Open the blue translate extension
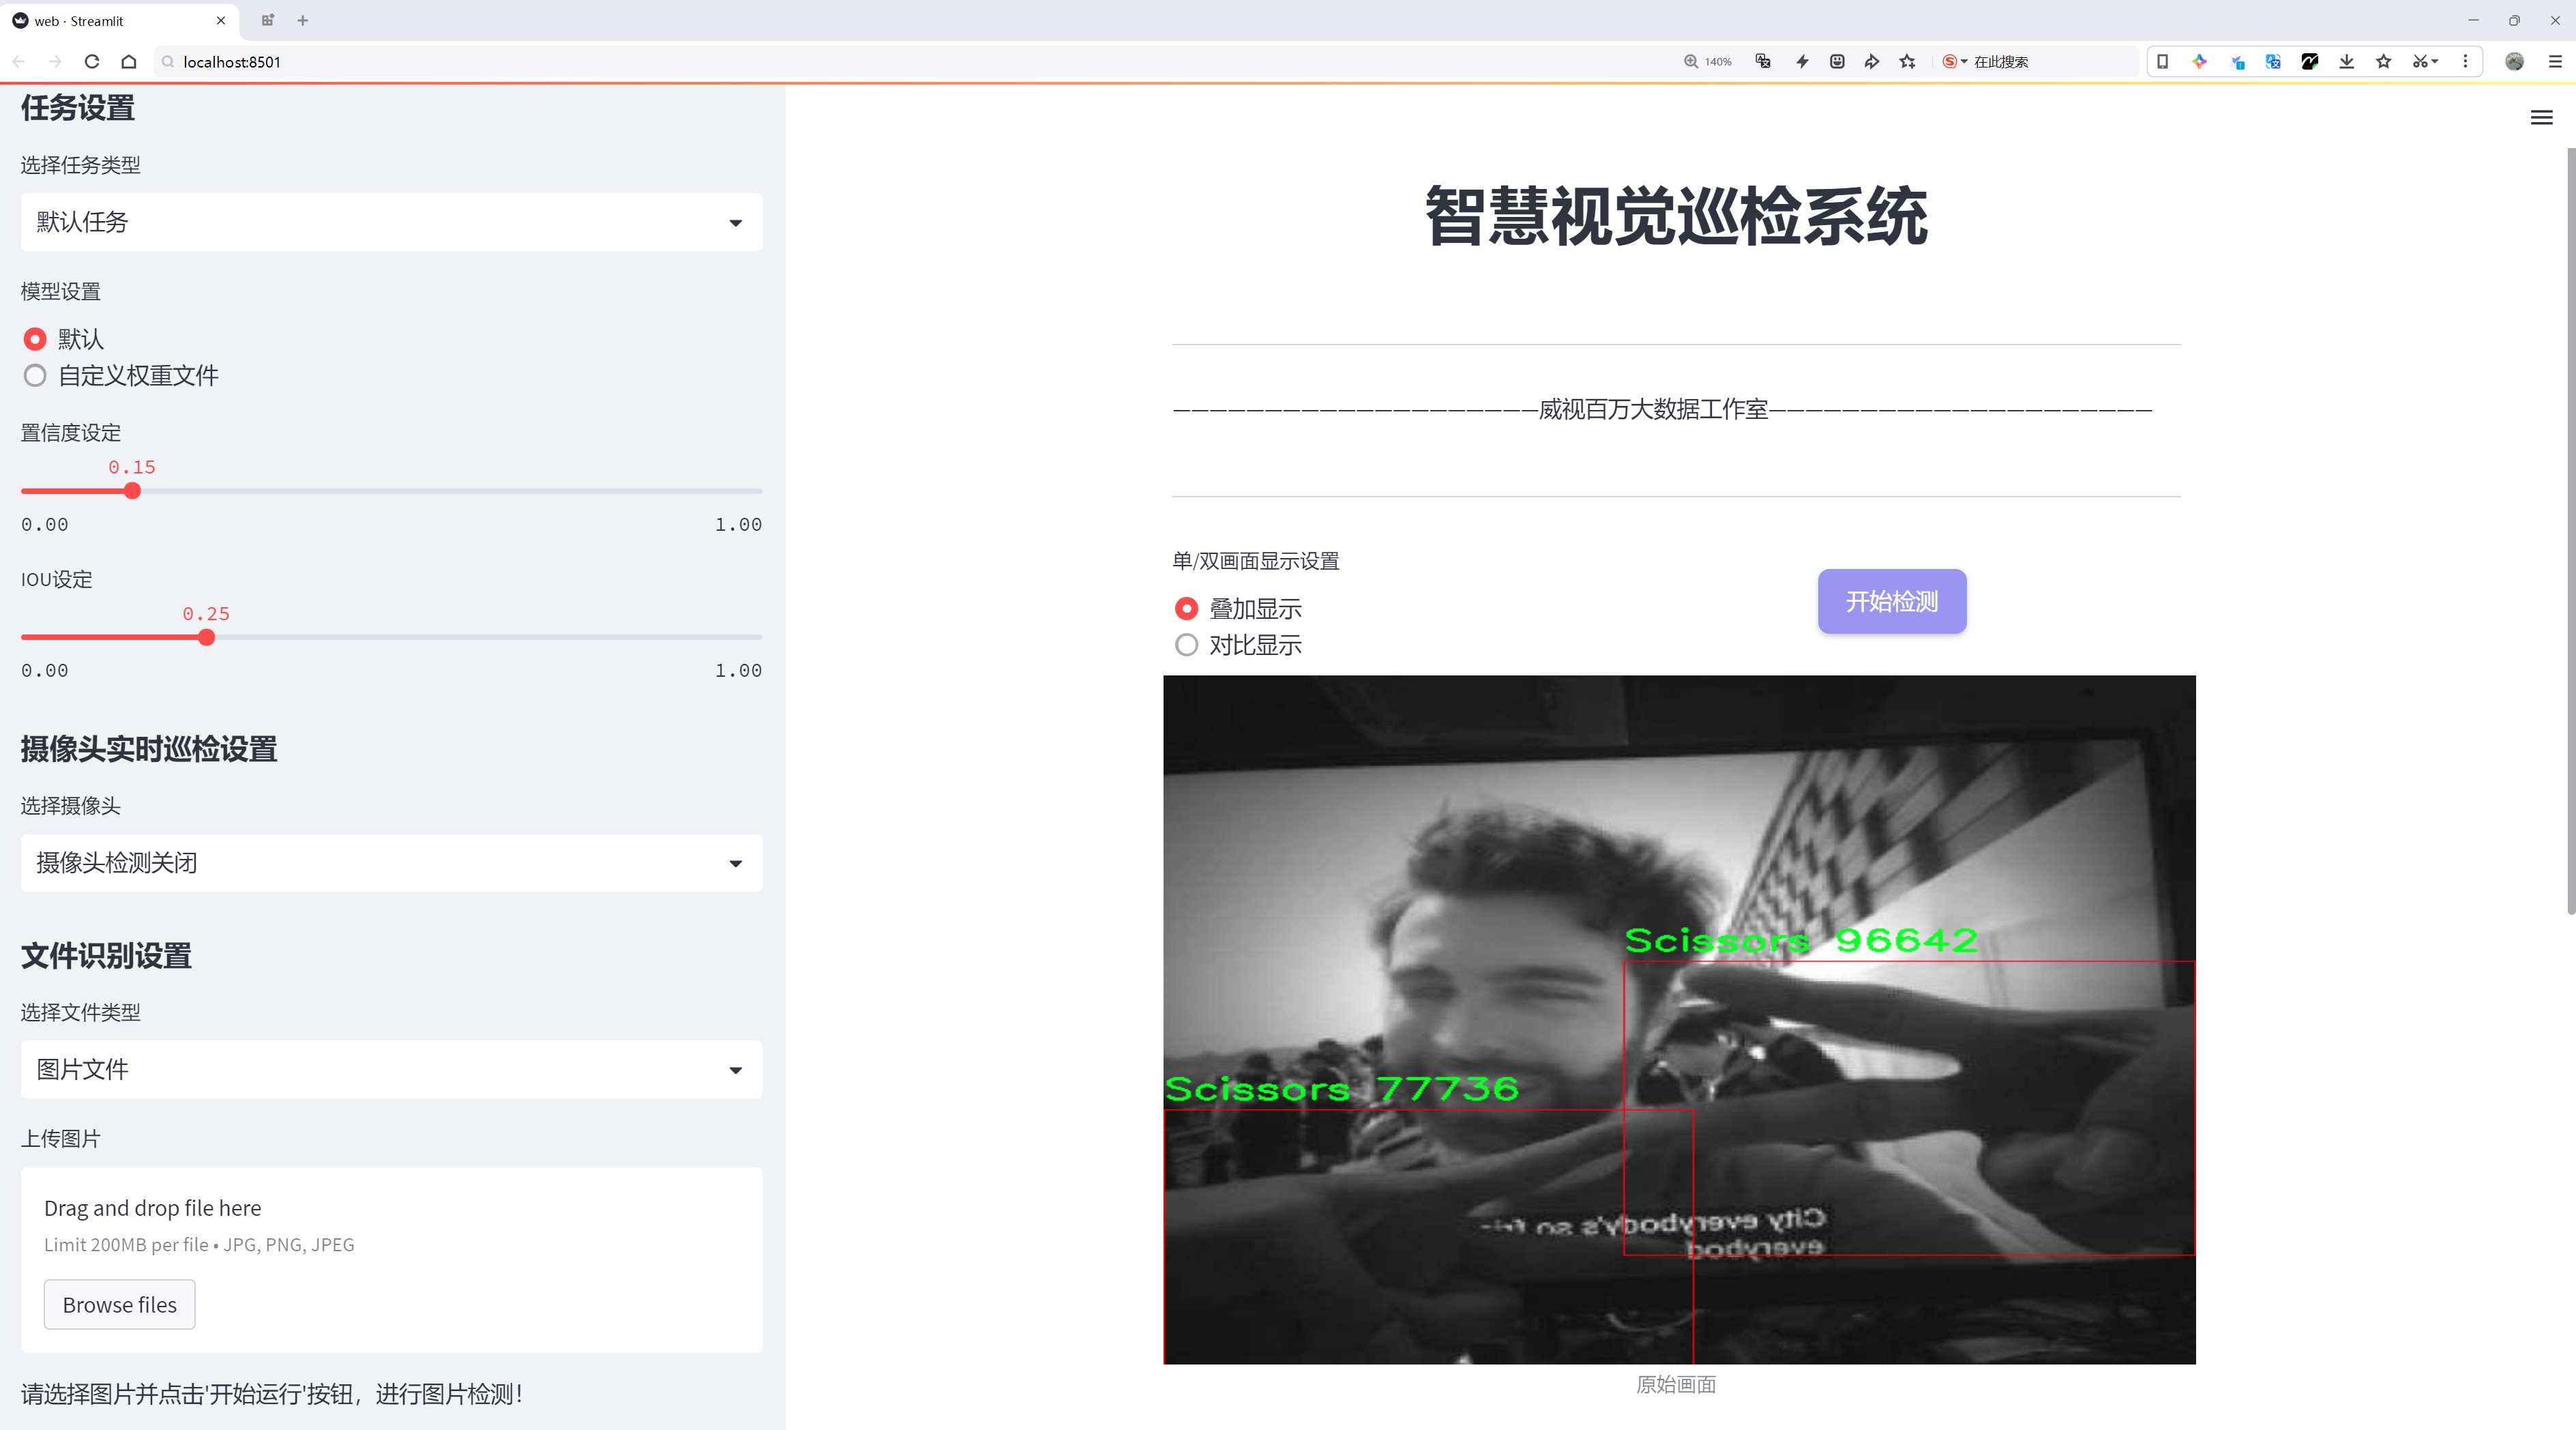 pos(2273,62)
